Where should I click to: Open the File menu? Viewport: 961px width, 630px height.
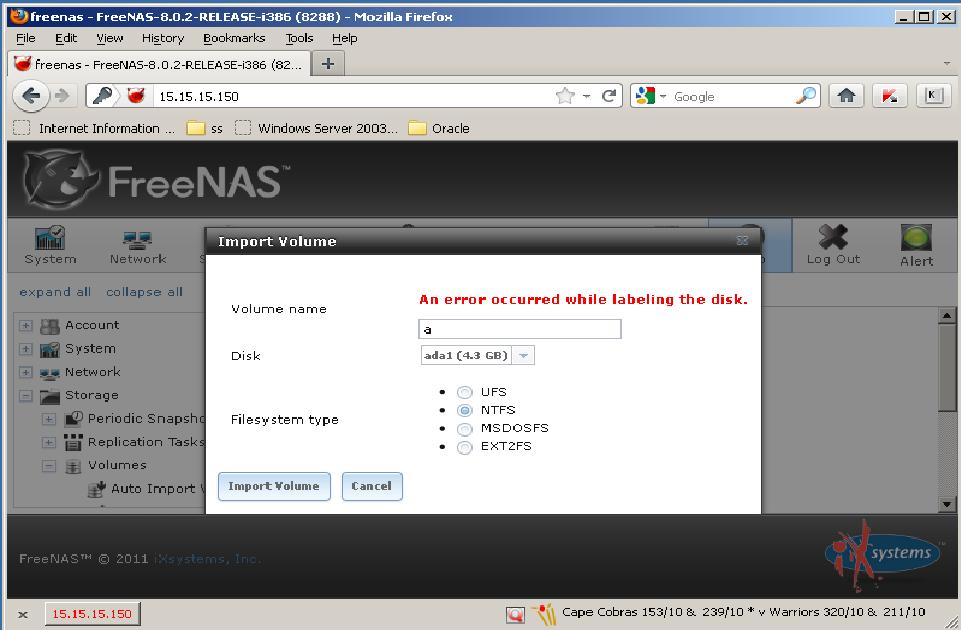point(25,38)
